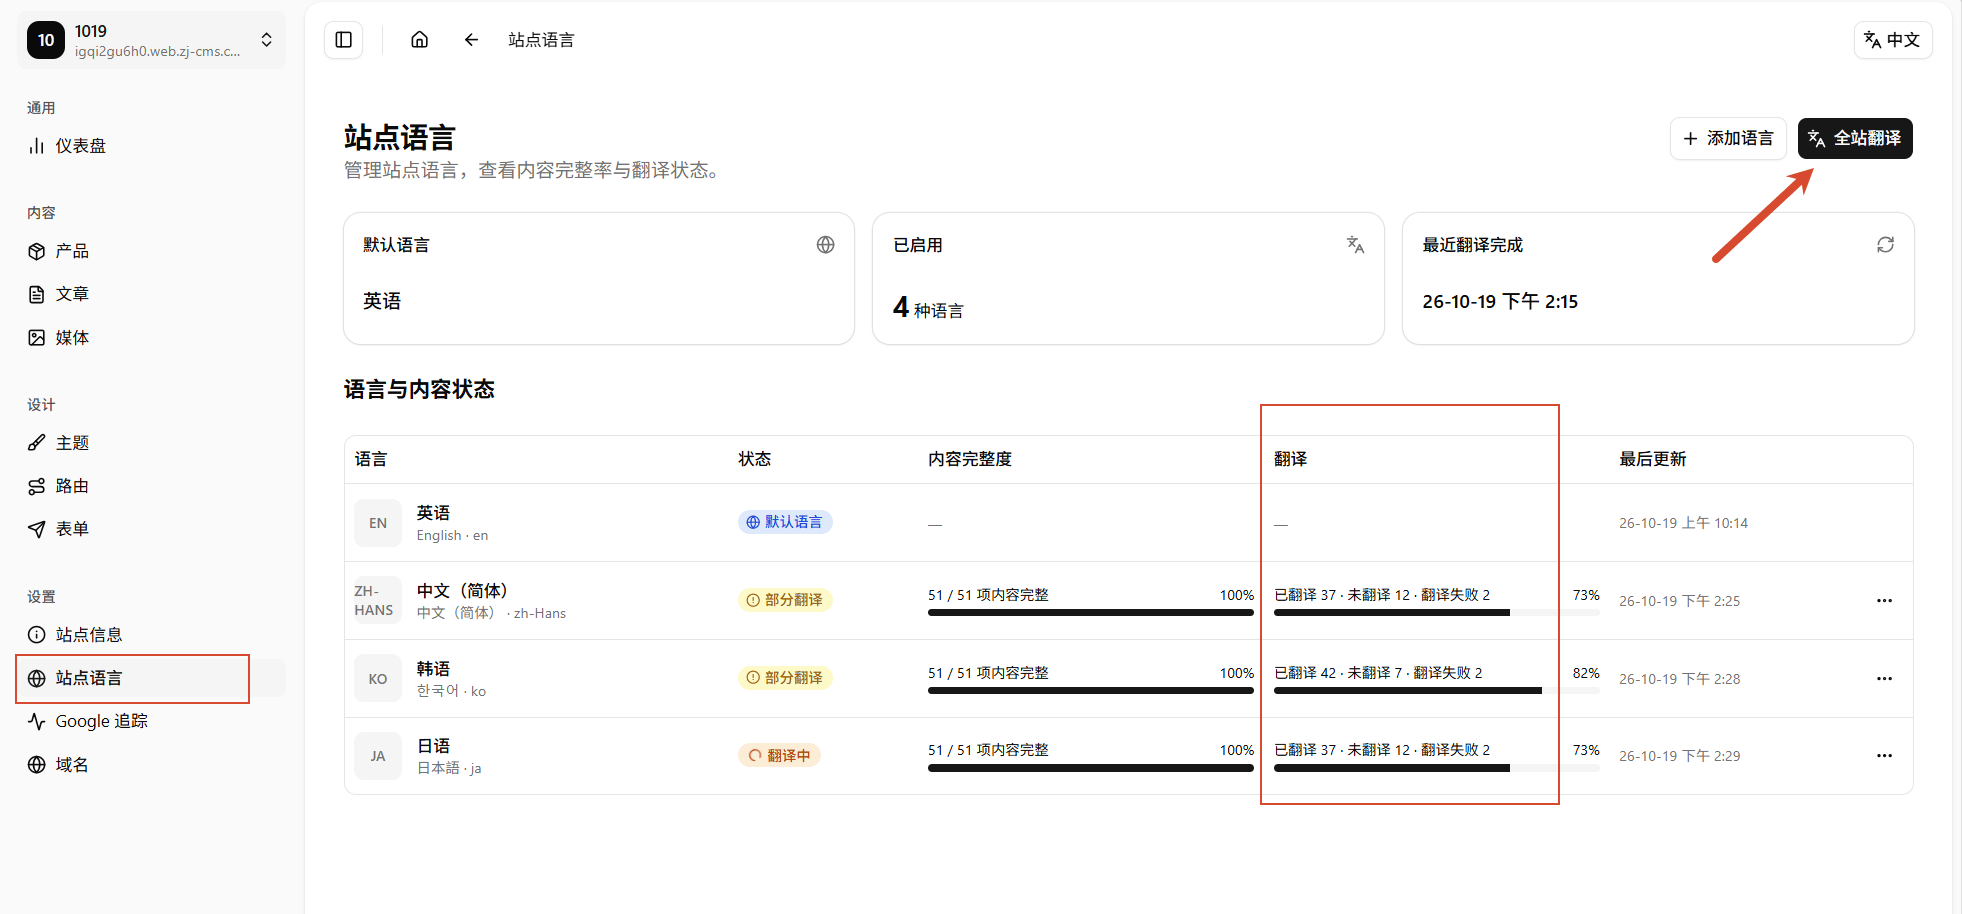Click 部分翻译 badge in 韩语 row
Screen dimensions: 1962x914
coord(785,678)
